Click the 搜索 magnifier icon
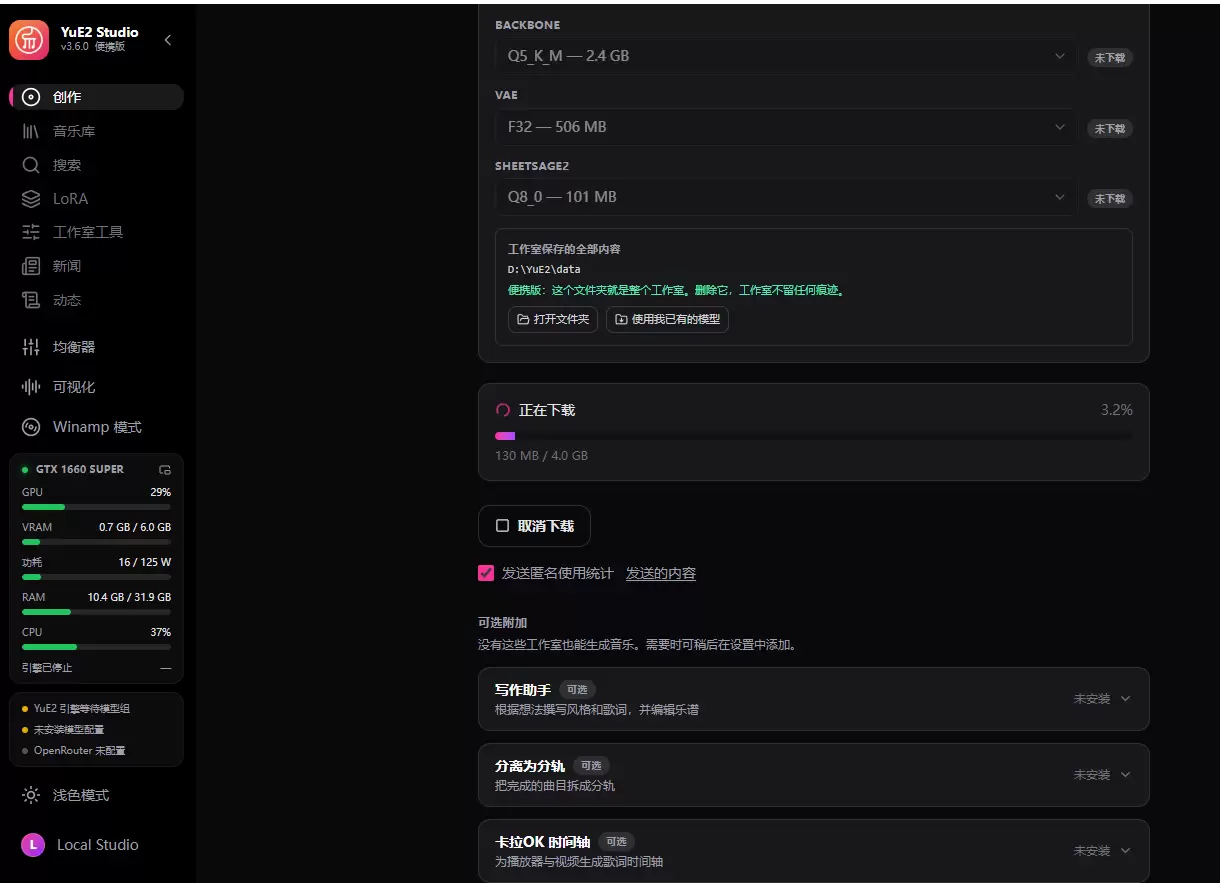Image resolution: width=1220 pixels, height=883 pixels. [31, 165]
